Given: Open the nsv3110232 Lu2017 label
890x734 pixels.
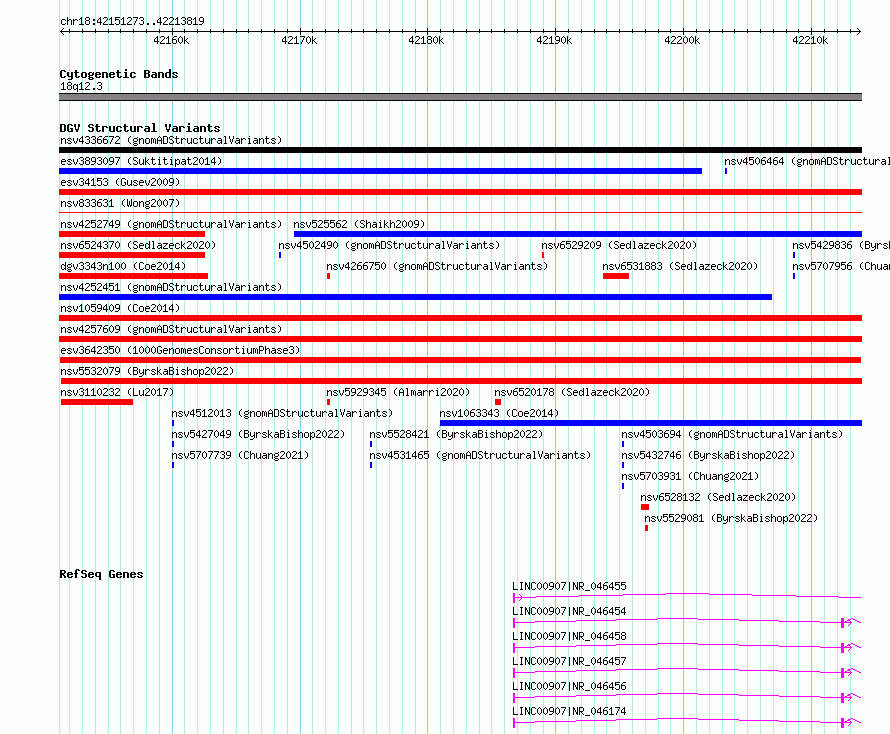Looking at the screenshot, I should tap(117, 392).
